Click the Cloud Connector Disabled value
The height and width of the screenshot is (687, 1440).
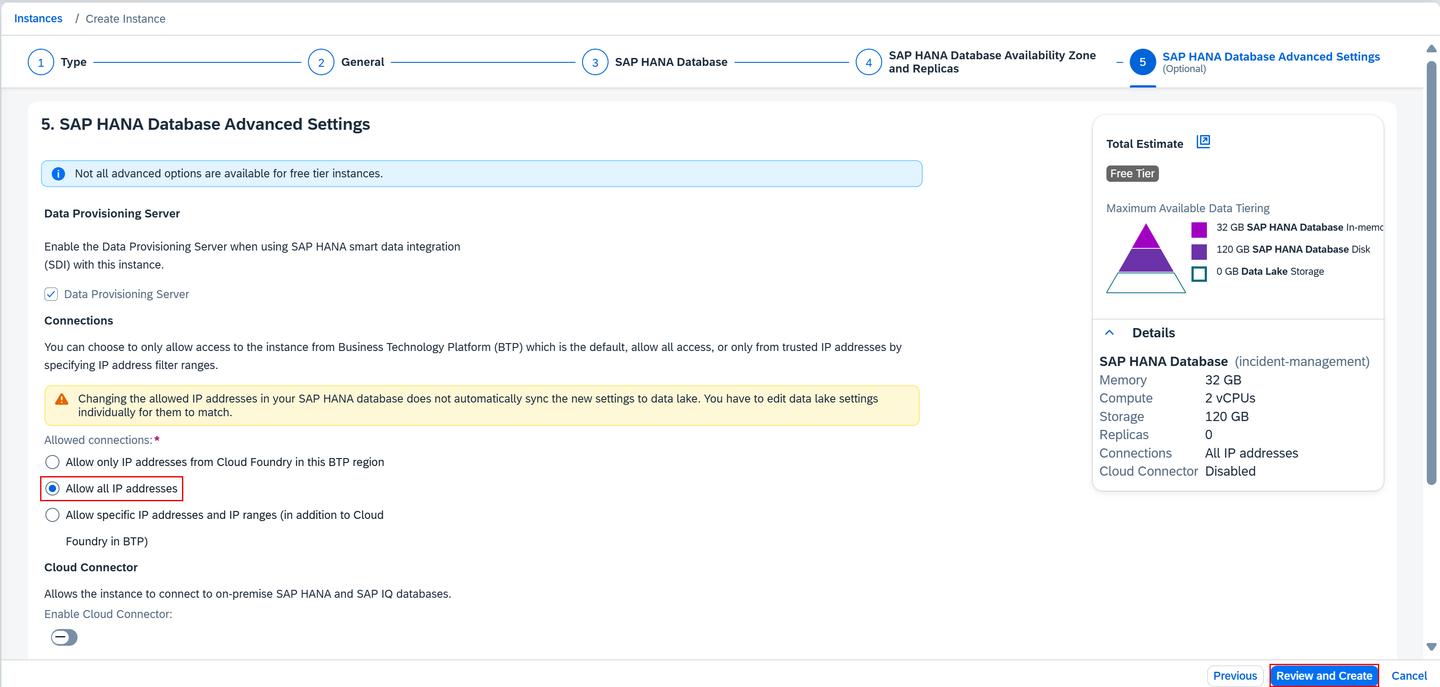(x=1230, y=471)
